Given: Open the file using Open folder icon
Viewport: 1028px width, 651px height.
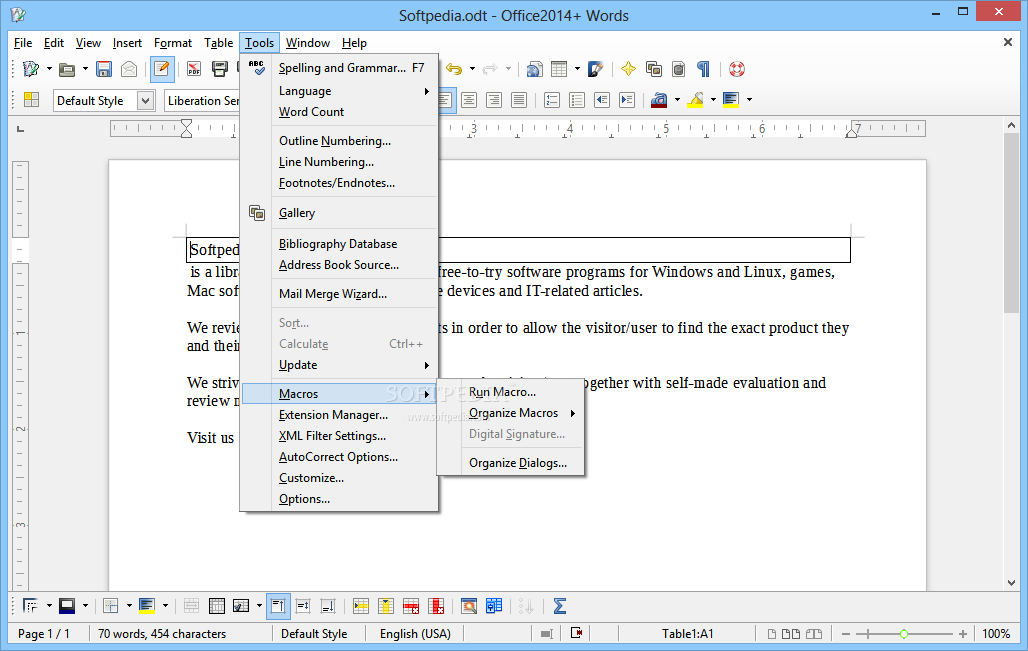Looking at the screenshot, I should [x=66, y=69].
